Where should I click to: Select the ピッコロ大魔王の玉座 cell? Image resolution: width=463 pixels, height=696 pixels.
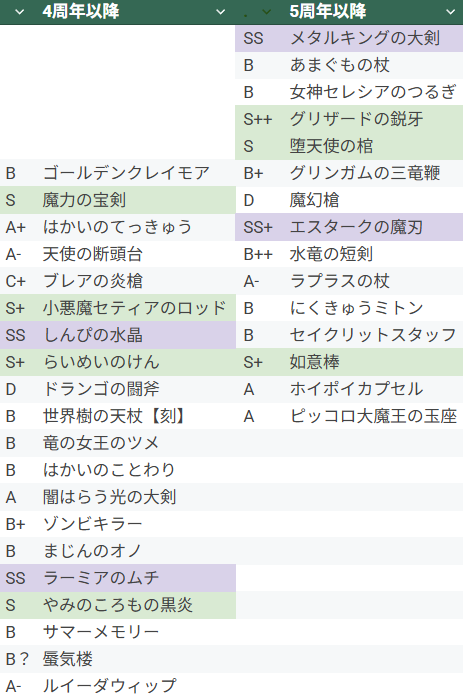373,416
